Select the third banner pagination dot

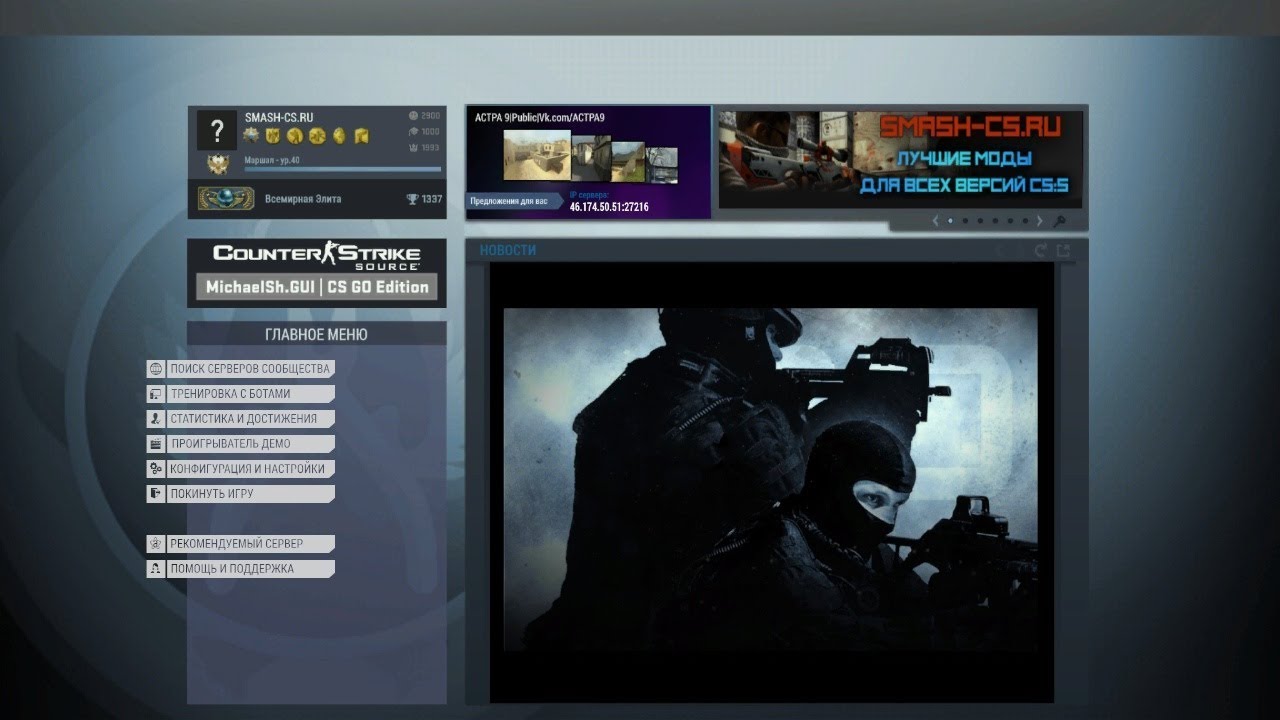980,221
